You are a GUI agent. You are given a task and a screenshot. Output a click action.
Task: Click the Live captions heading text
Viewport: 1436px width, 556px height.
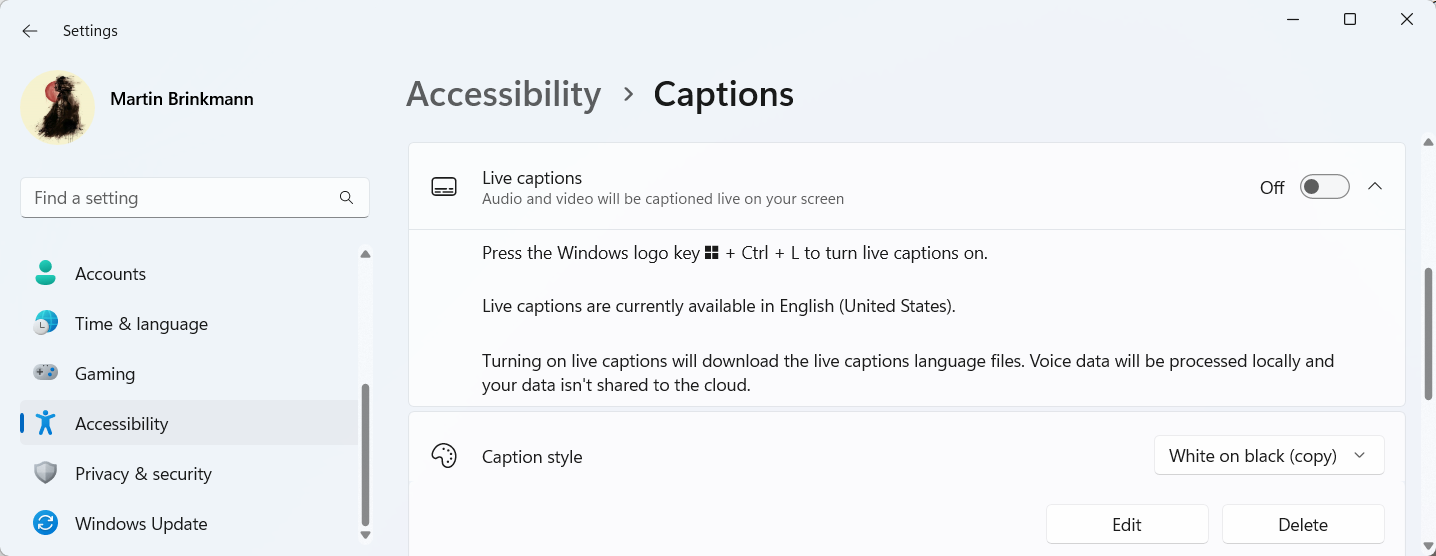pos(532,178)
